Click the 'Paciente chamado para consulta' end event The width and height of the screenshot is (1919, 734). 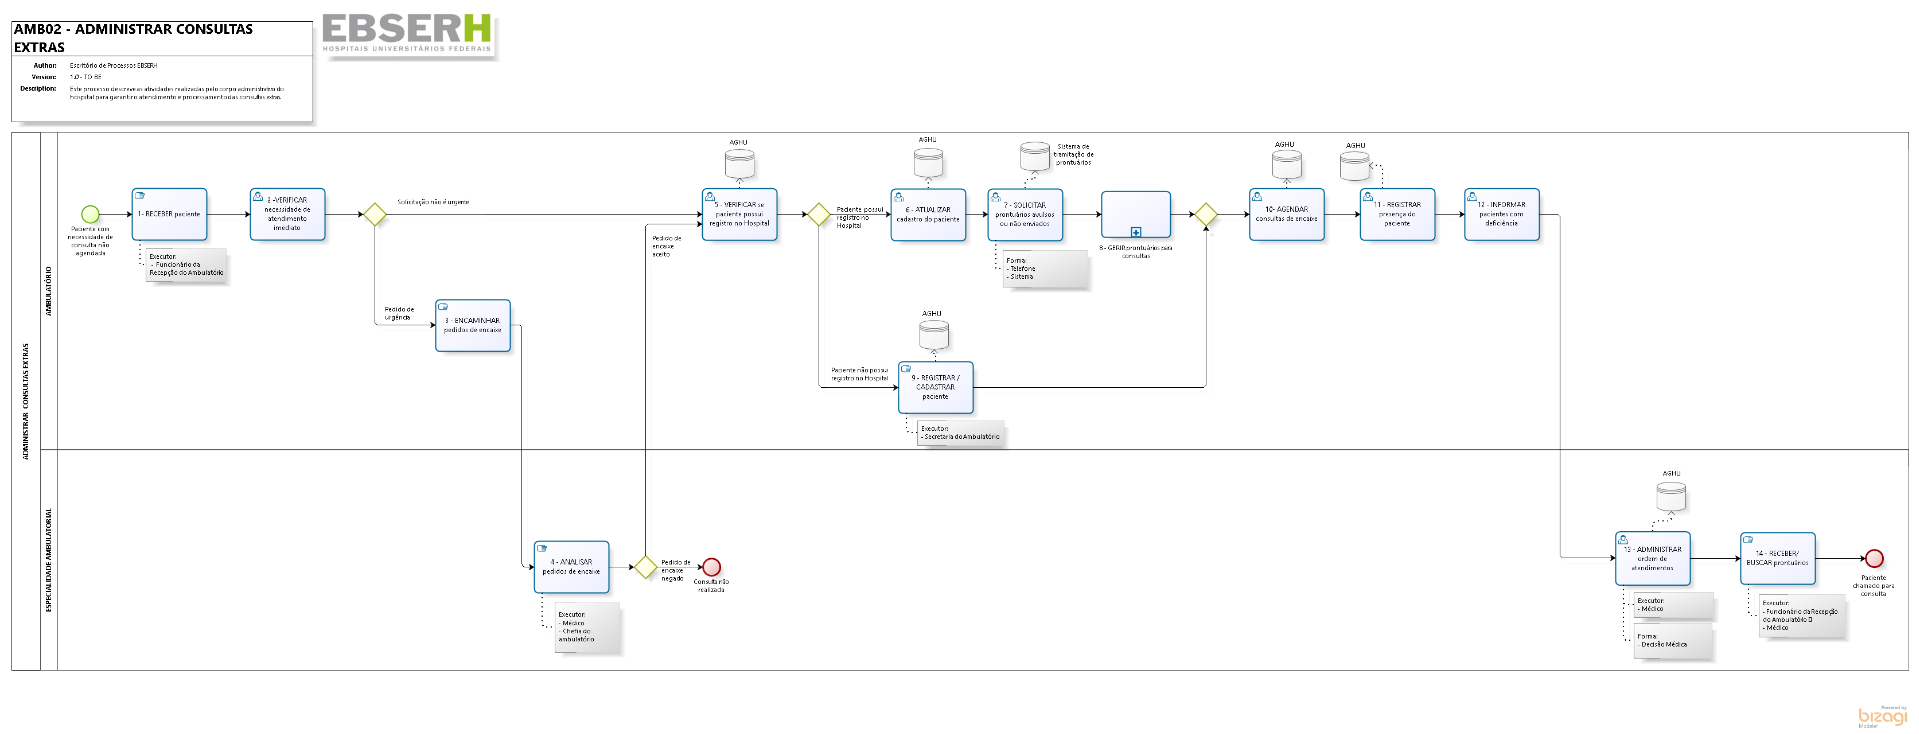point(1874,558)
